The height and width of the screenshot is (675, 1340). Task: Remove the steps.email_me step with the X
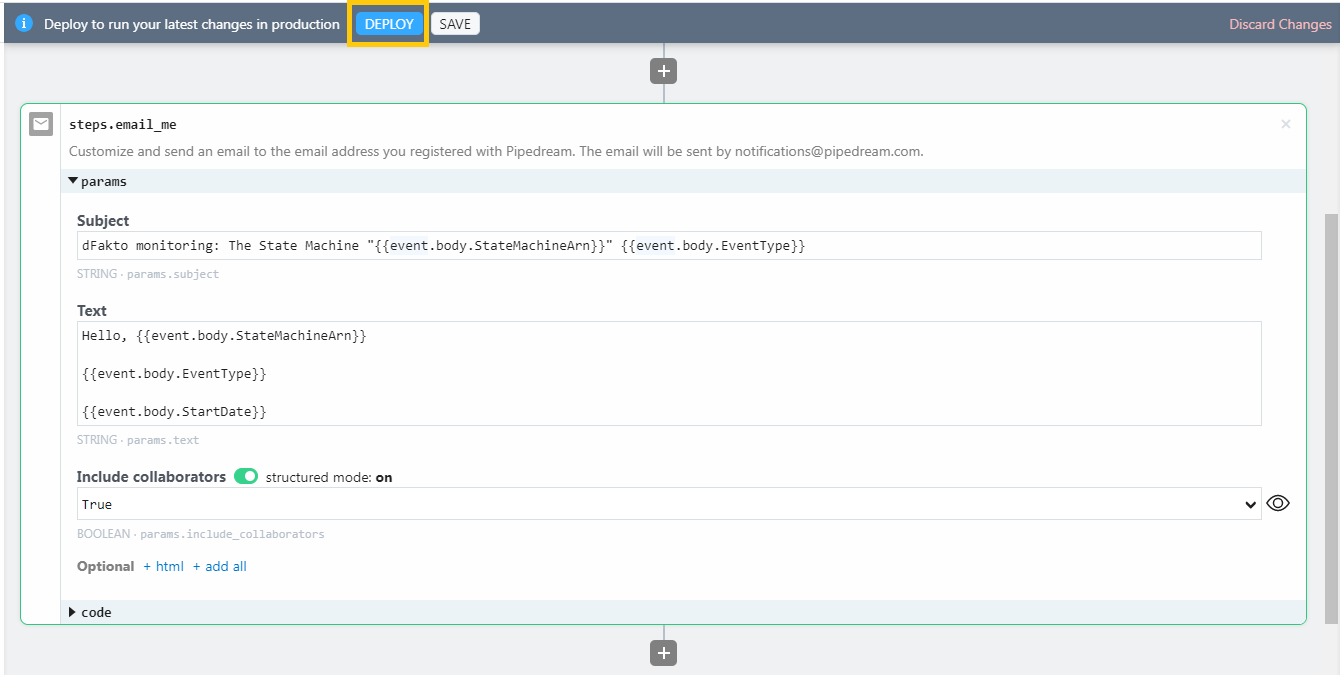coord(1285,124)
